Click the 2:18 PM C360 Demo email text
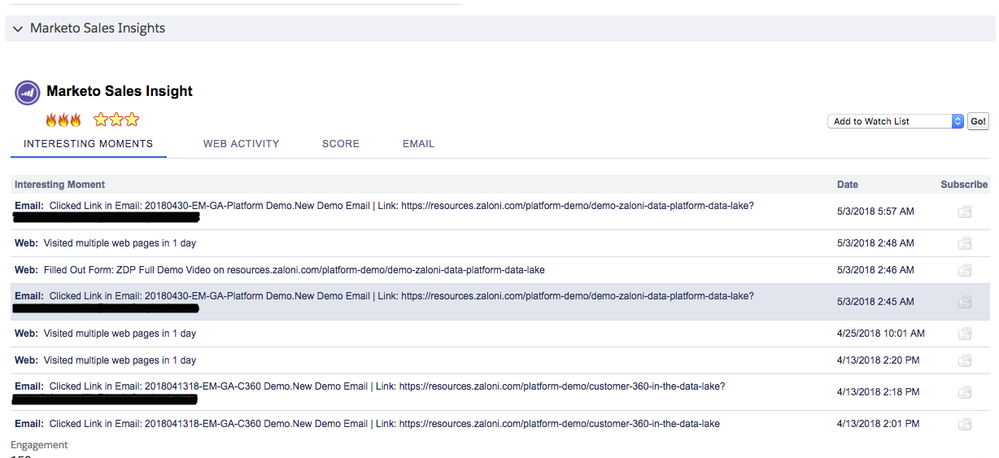The width and height of the screenshot is (999, 458). [370, 387]
